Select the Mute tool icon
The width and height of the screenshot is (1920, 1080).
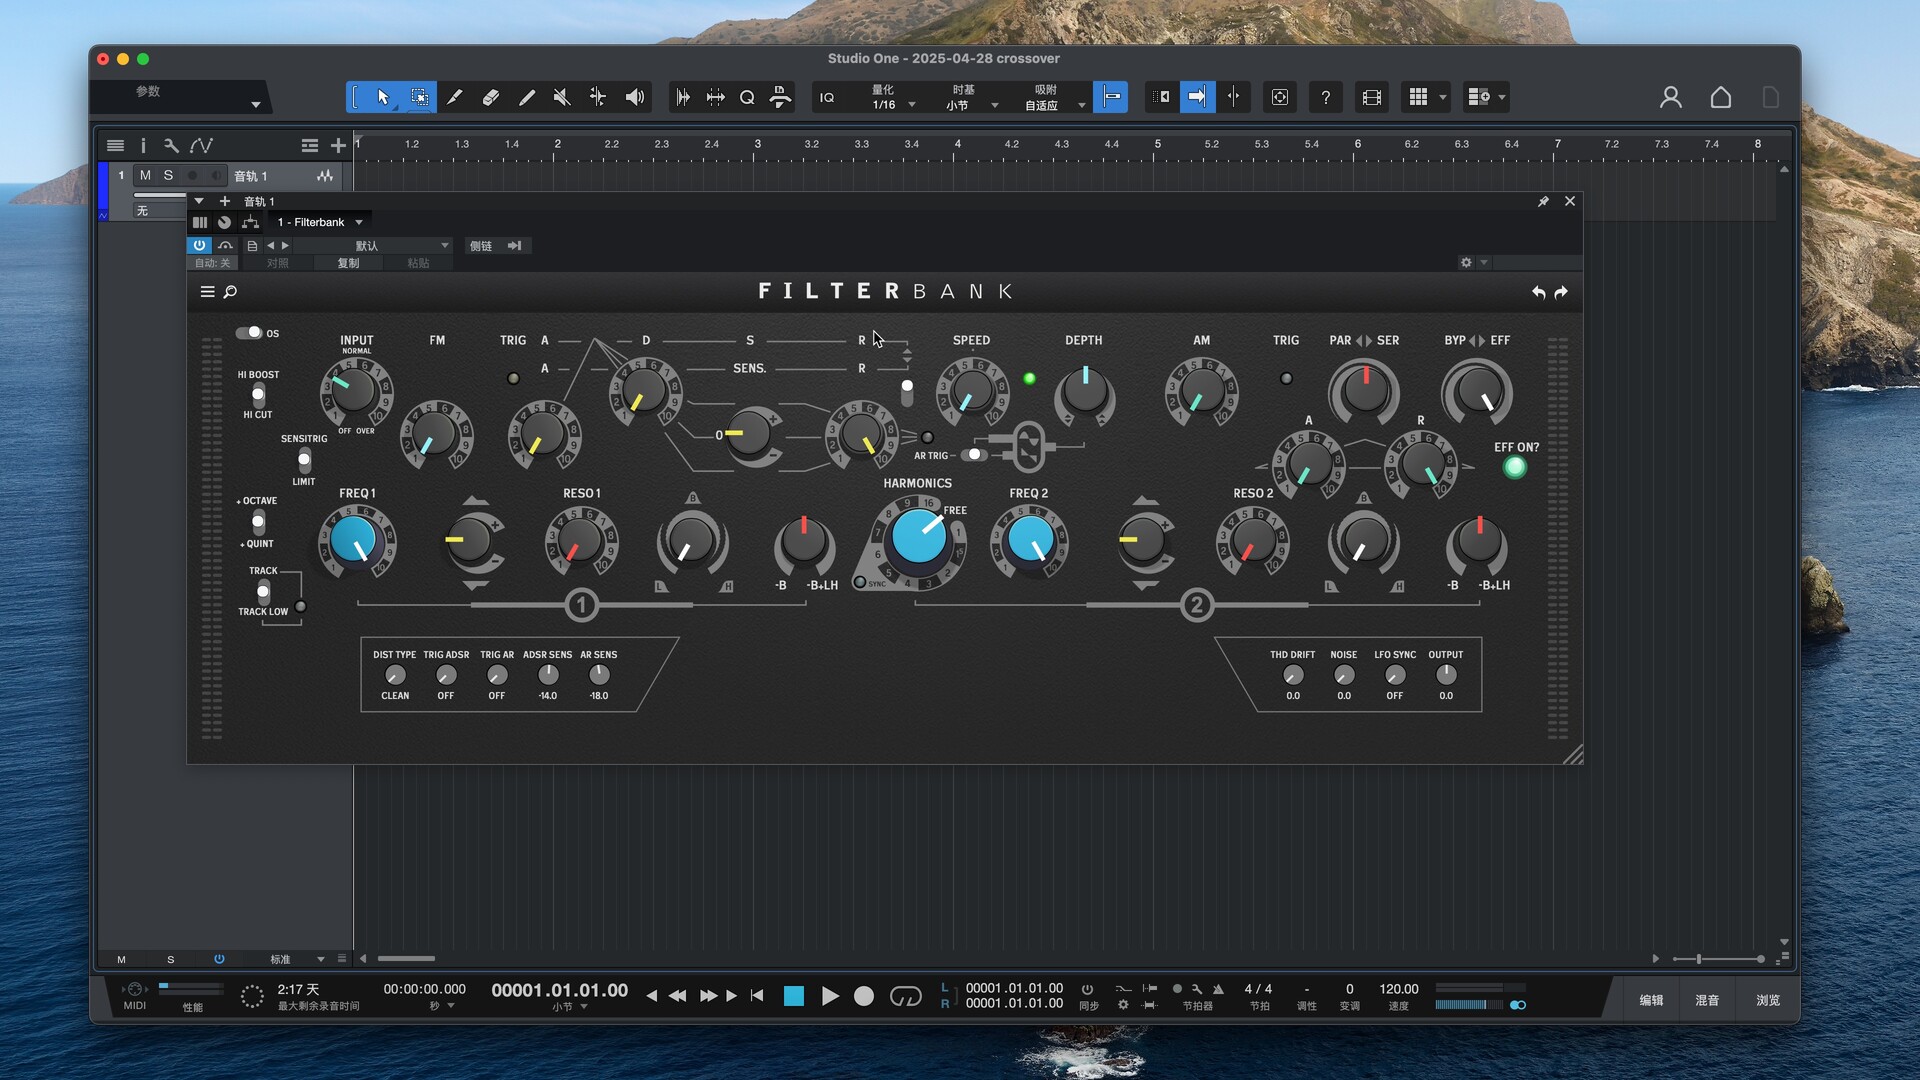coord(562,97)
